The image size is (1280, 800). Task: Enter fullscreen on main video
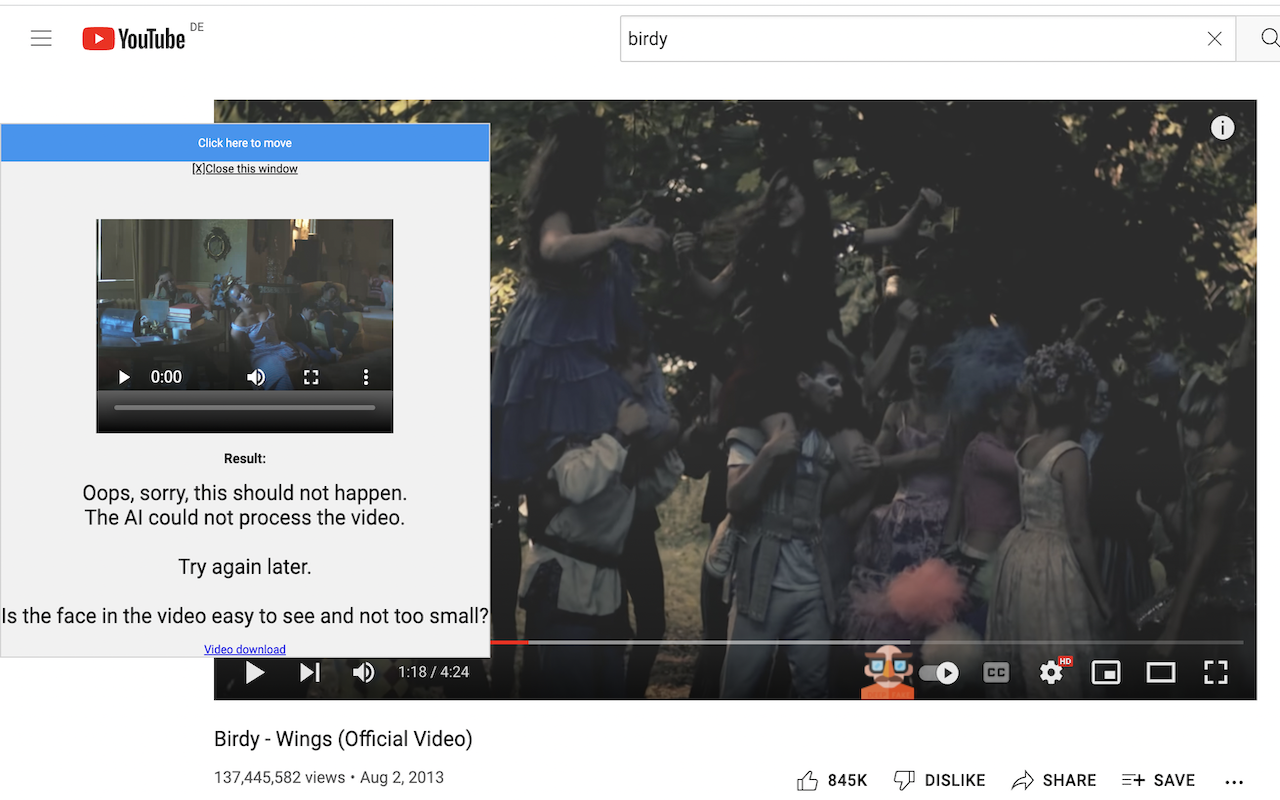[1215, 672]
